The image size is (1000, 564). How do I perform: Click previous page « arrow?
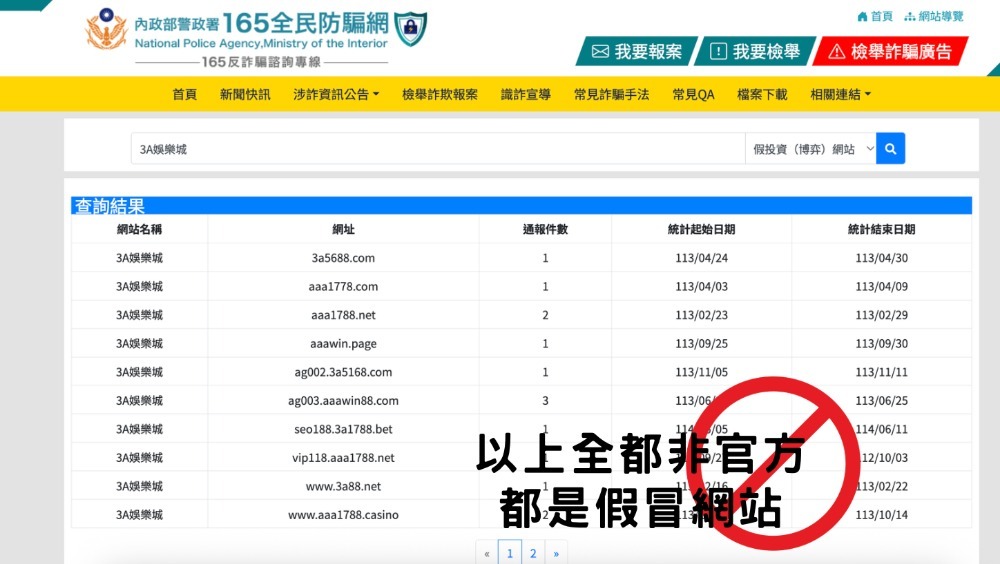[x=487, y=553]
